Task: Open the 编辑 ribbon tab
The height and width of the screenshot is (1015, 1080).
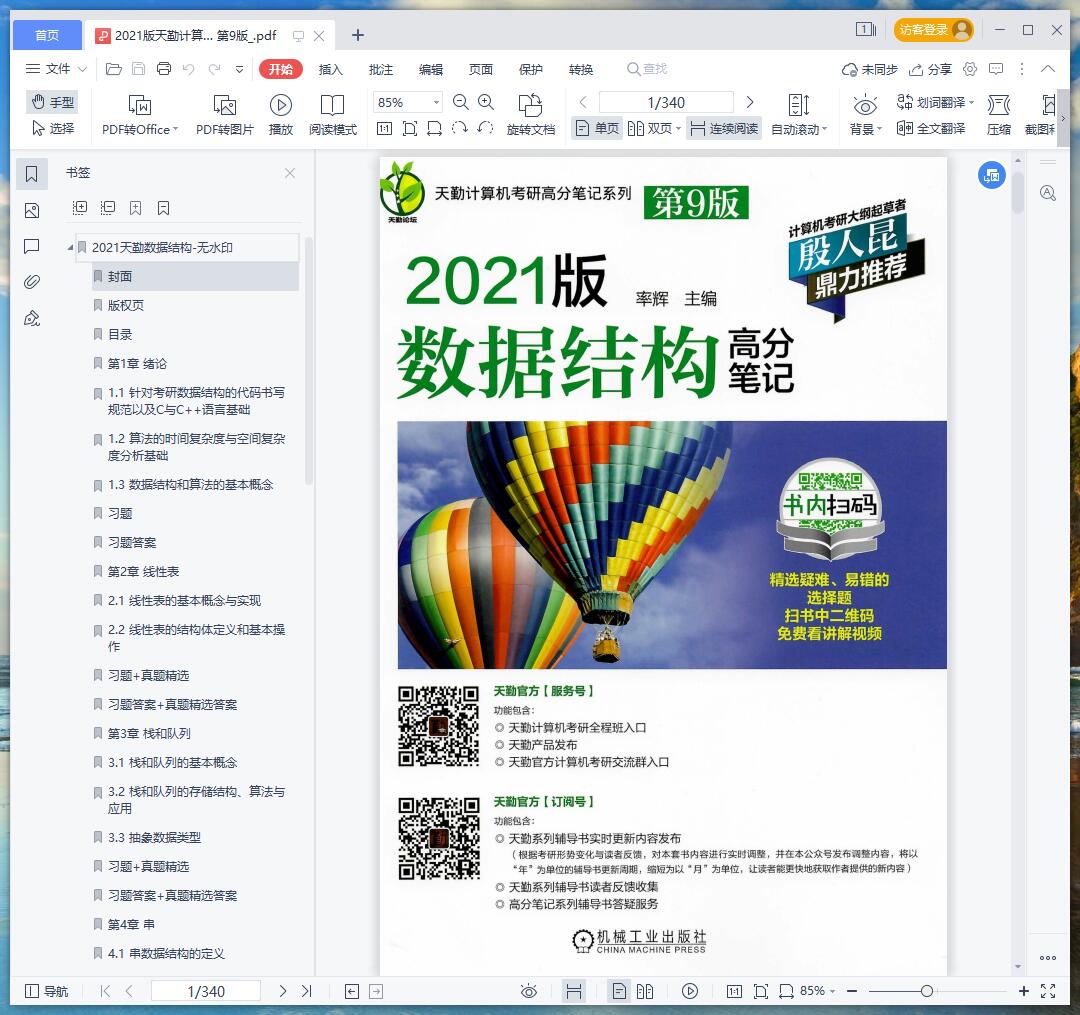Action: point(431,70)
